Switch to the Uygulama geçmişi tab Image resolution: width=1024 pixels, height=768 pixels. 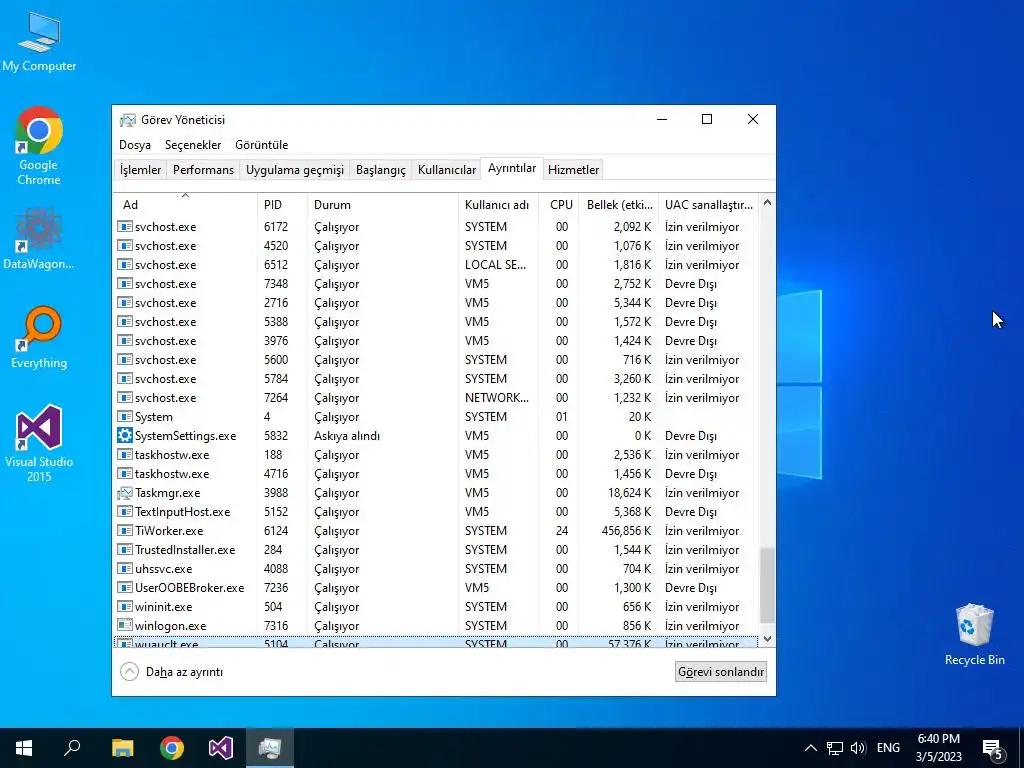click(295, 170)
